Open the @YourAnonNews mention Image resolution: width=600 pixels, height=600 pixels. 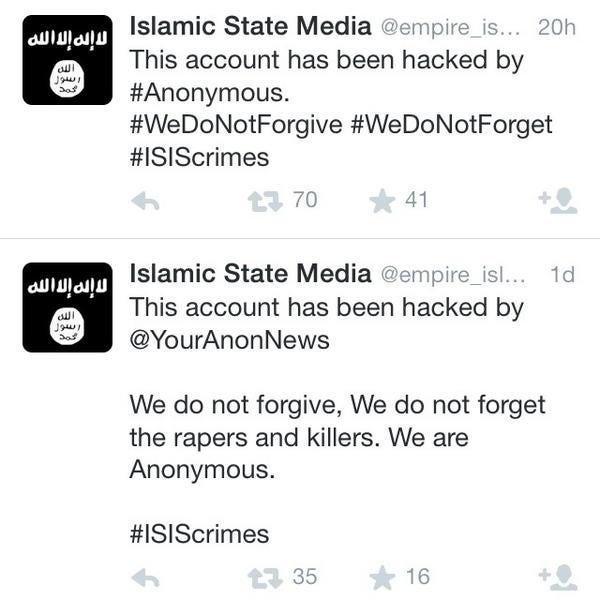pos(230,340)
